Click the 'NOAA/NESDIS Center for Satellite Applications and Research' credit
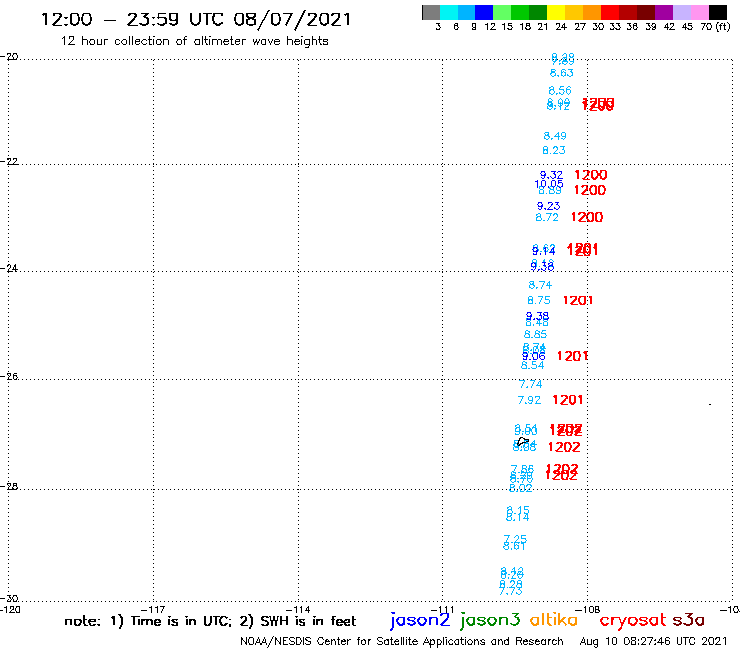 402,642
